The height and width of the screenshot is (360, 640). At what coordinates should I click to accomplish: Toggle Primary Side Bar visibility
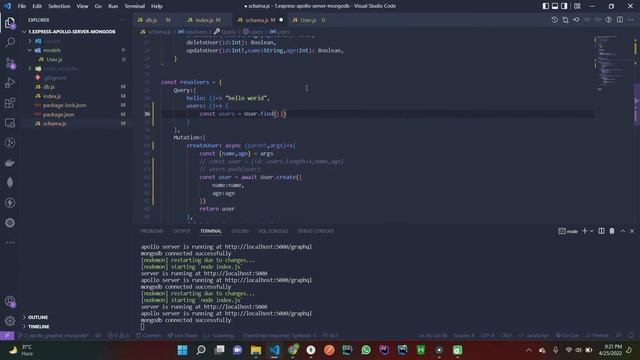(546, 6)
